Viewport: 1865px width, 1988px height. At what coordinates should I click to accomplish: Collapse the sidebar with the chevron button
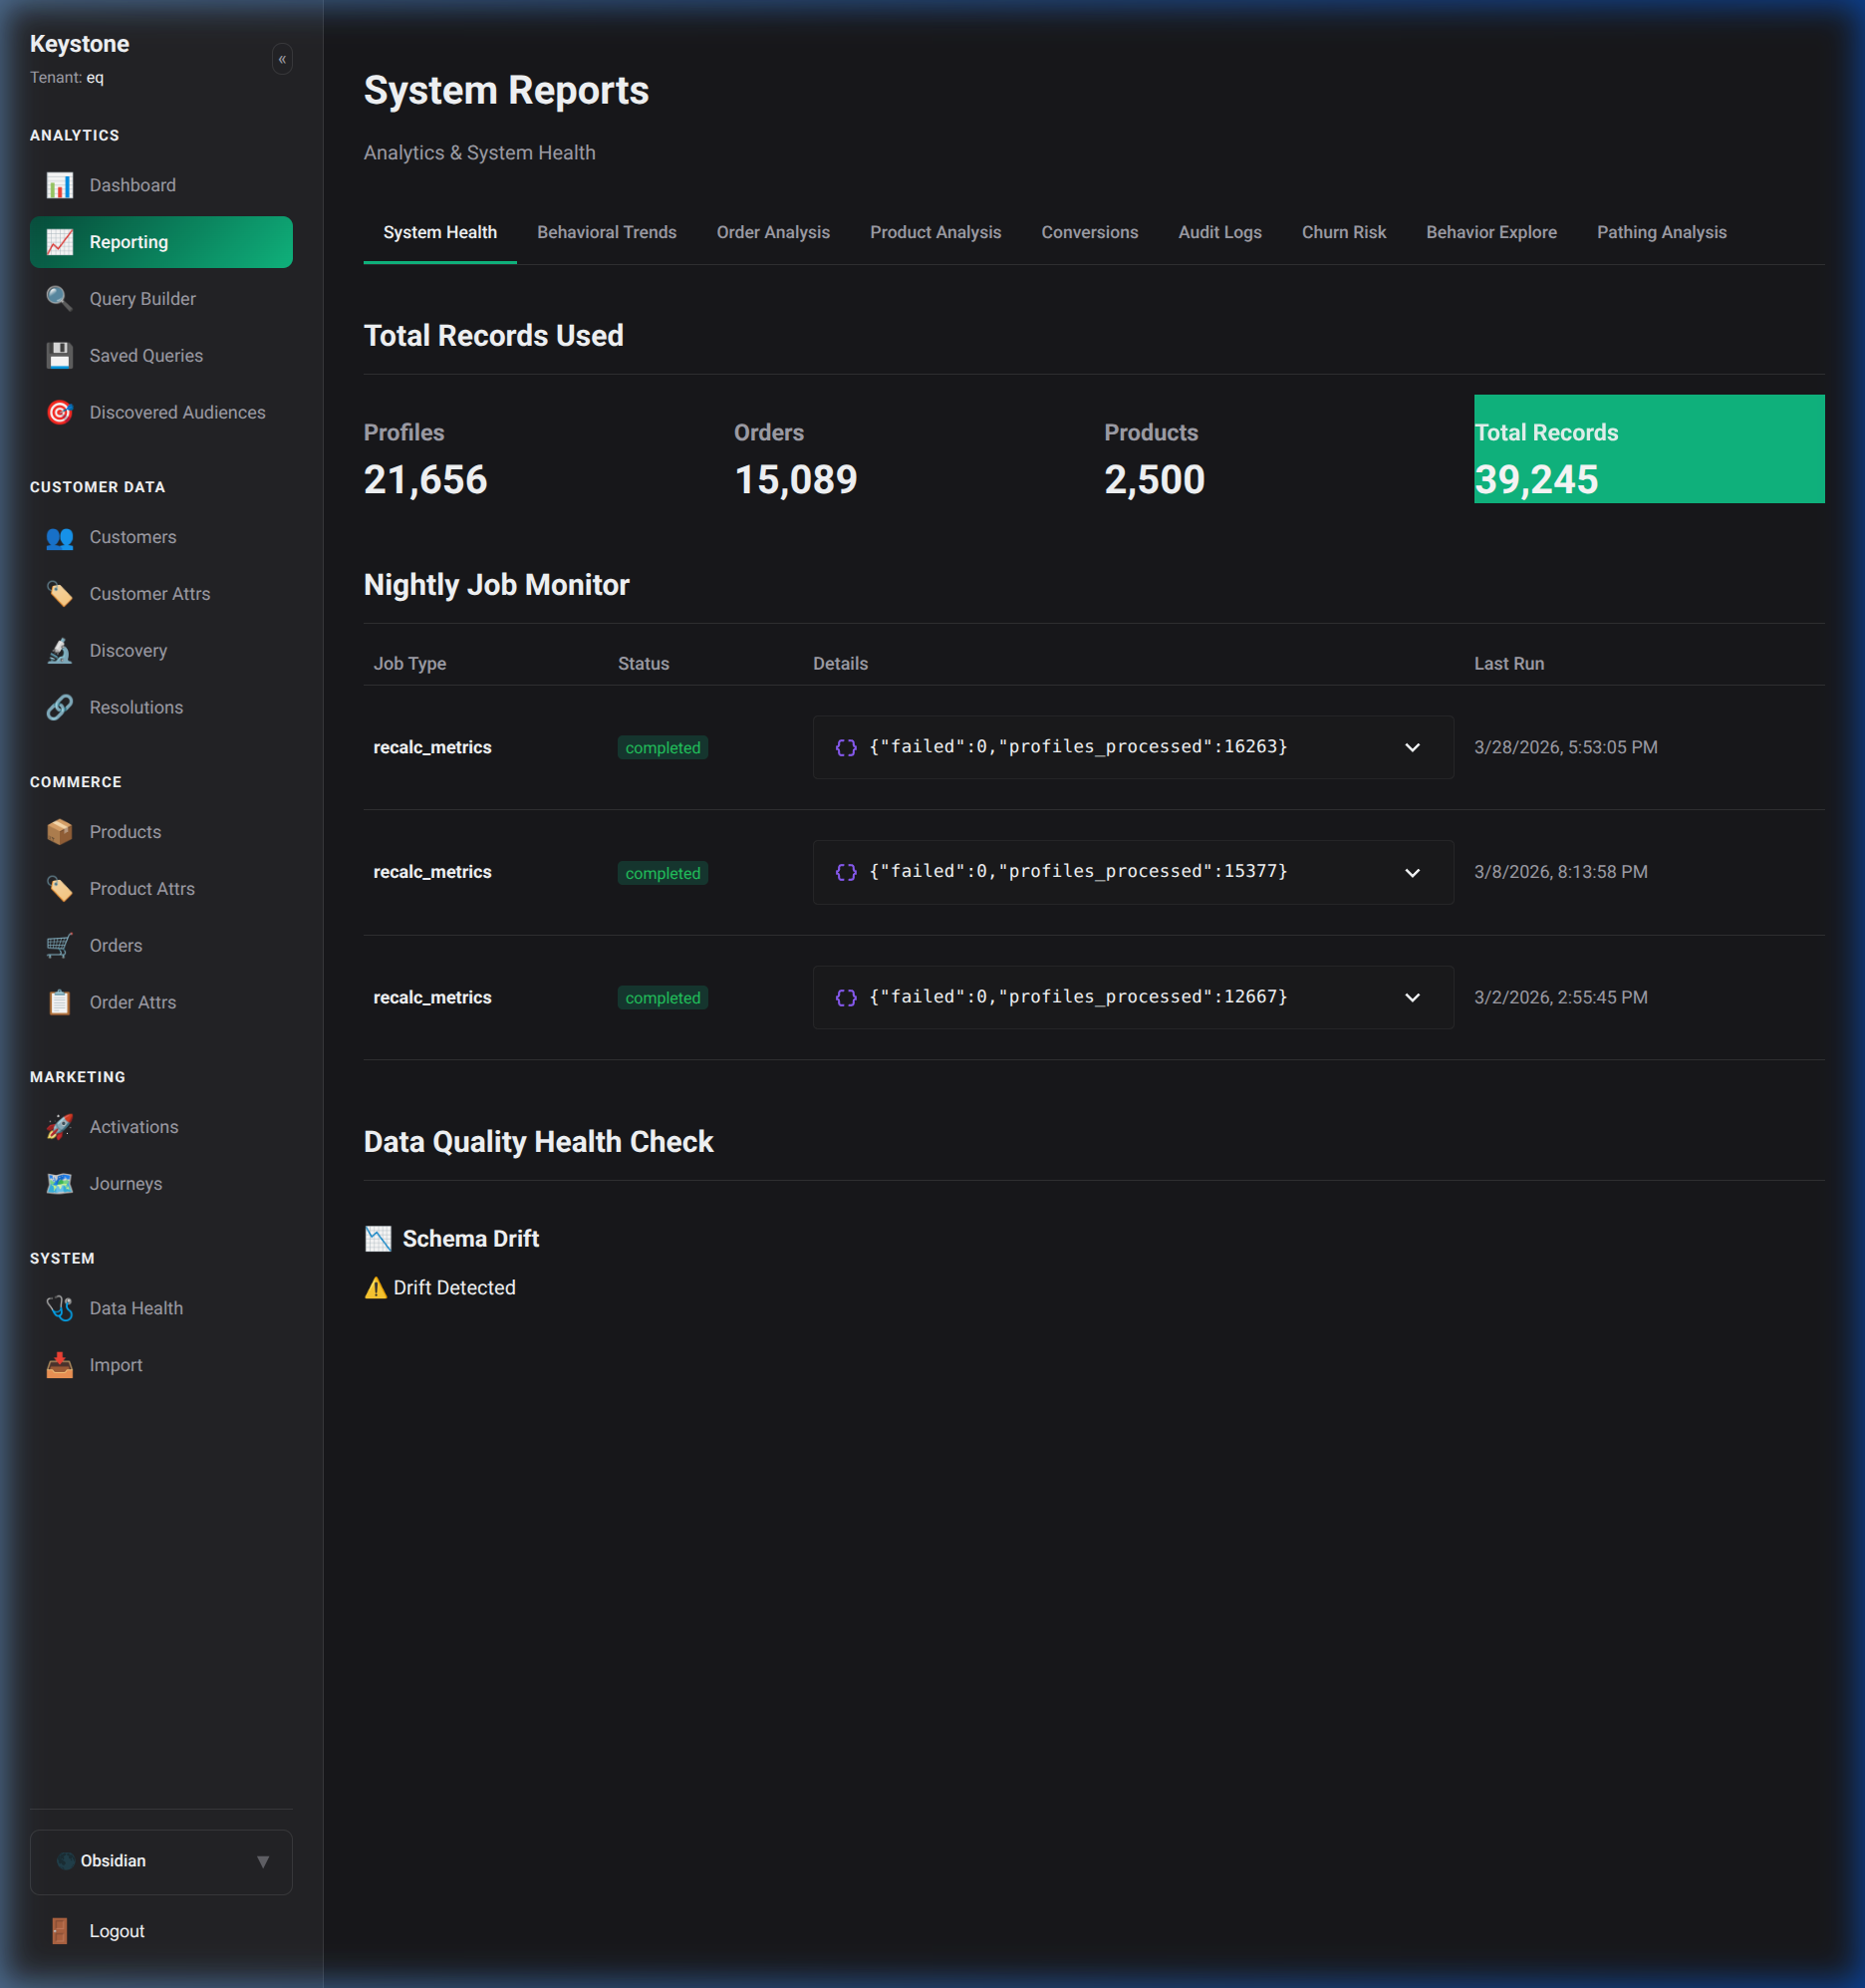coord(281,60)
